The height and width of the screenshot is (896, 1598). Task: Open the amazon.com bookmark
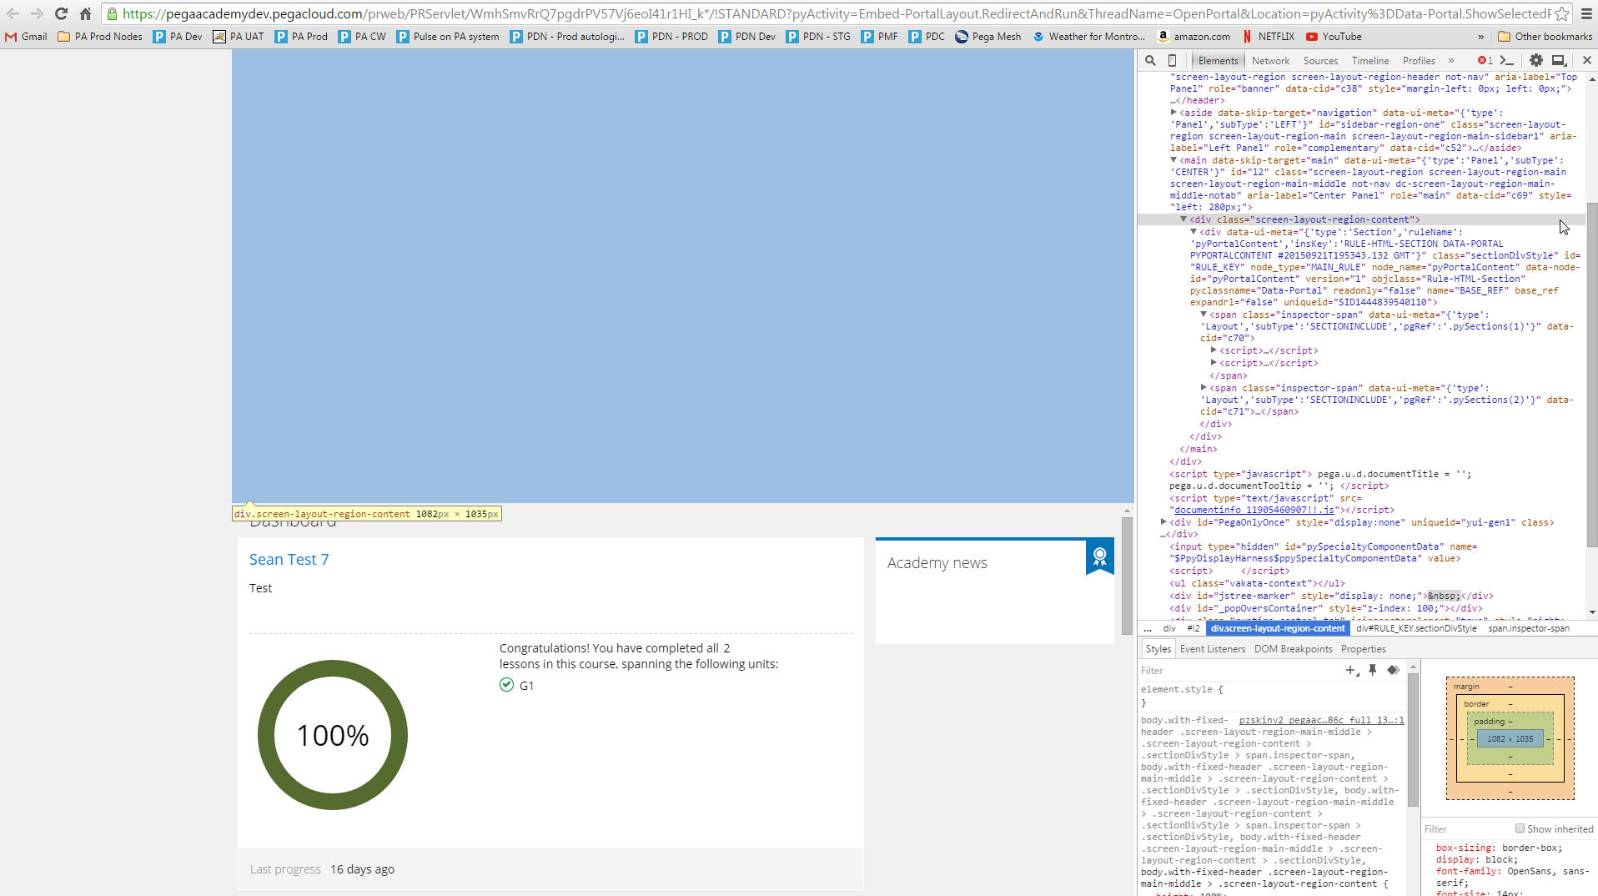pyautogui.click(x=1193, y=36)
